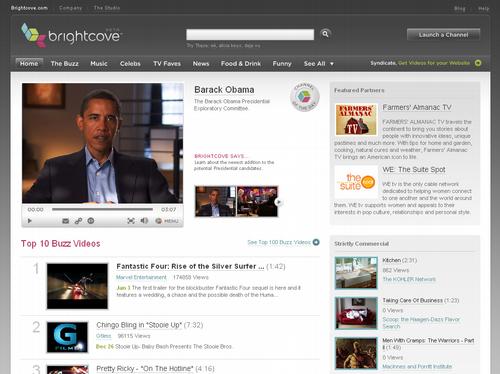Click next arrow beside video thumbnails

click(279, 202)
